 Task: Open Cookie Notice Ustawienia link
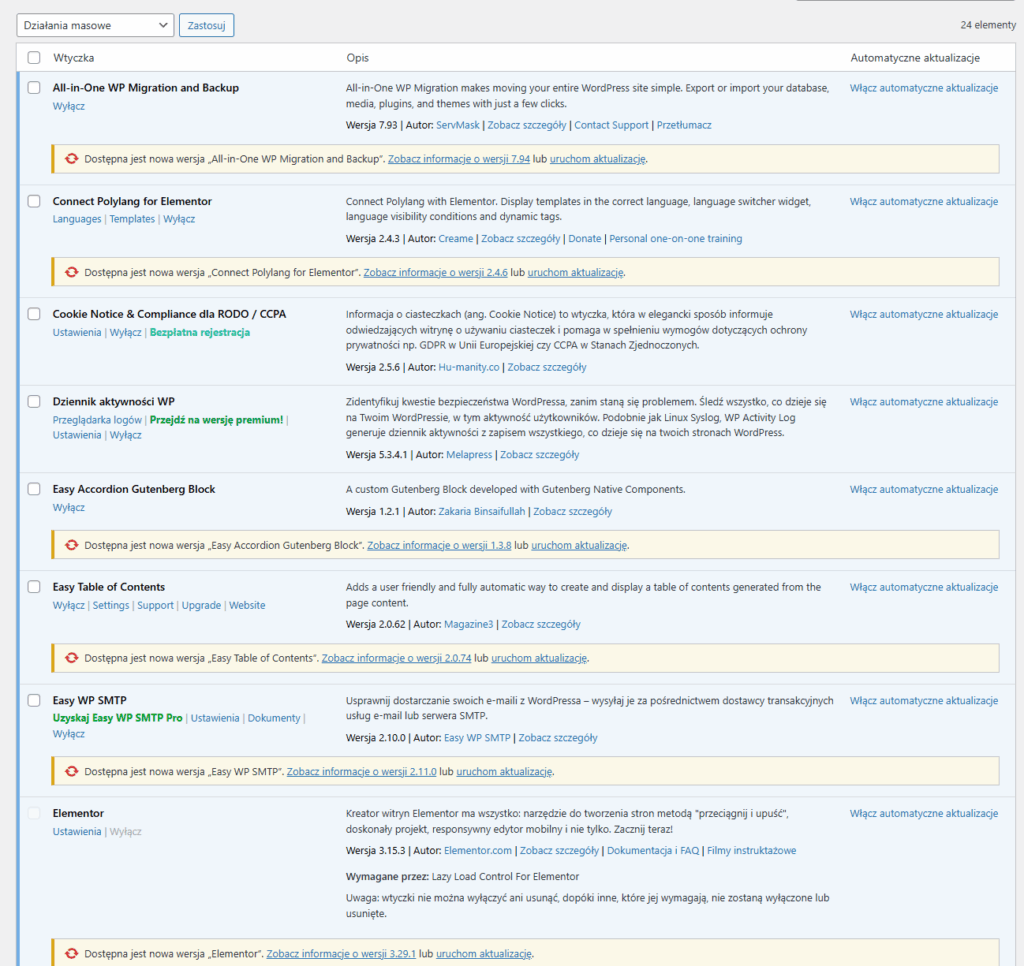(x=77, y=332)
